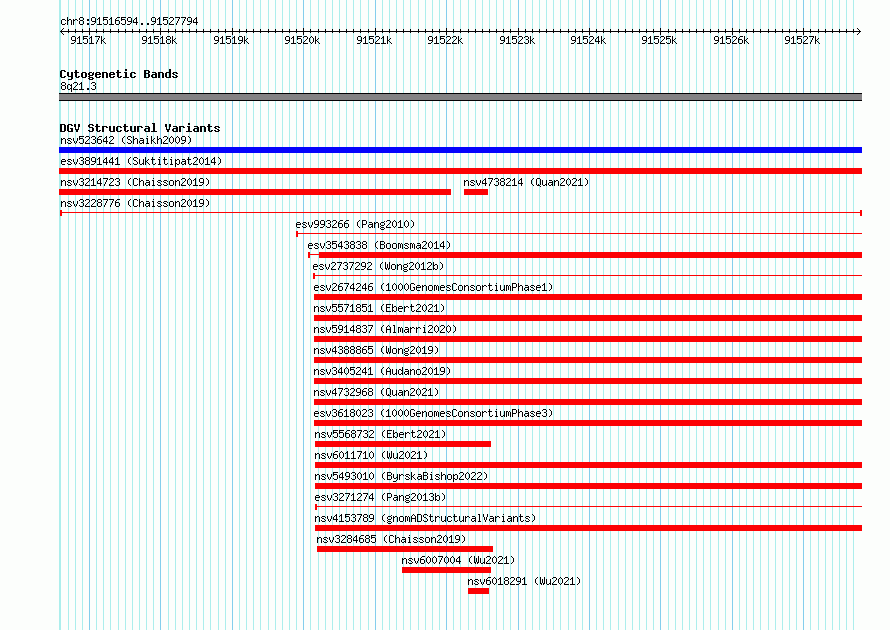This screenshot has height=630, width=890.
Task: Open nsv6018291 (Wu2021) variant label
Action: (524, 581)
